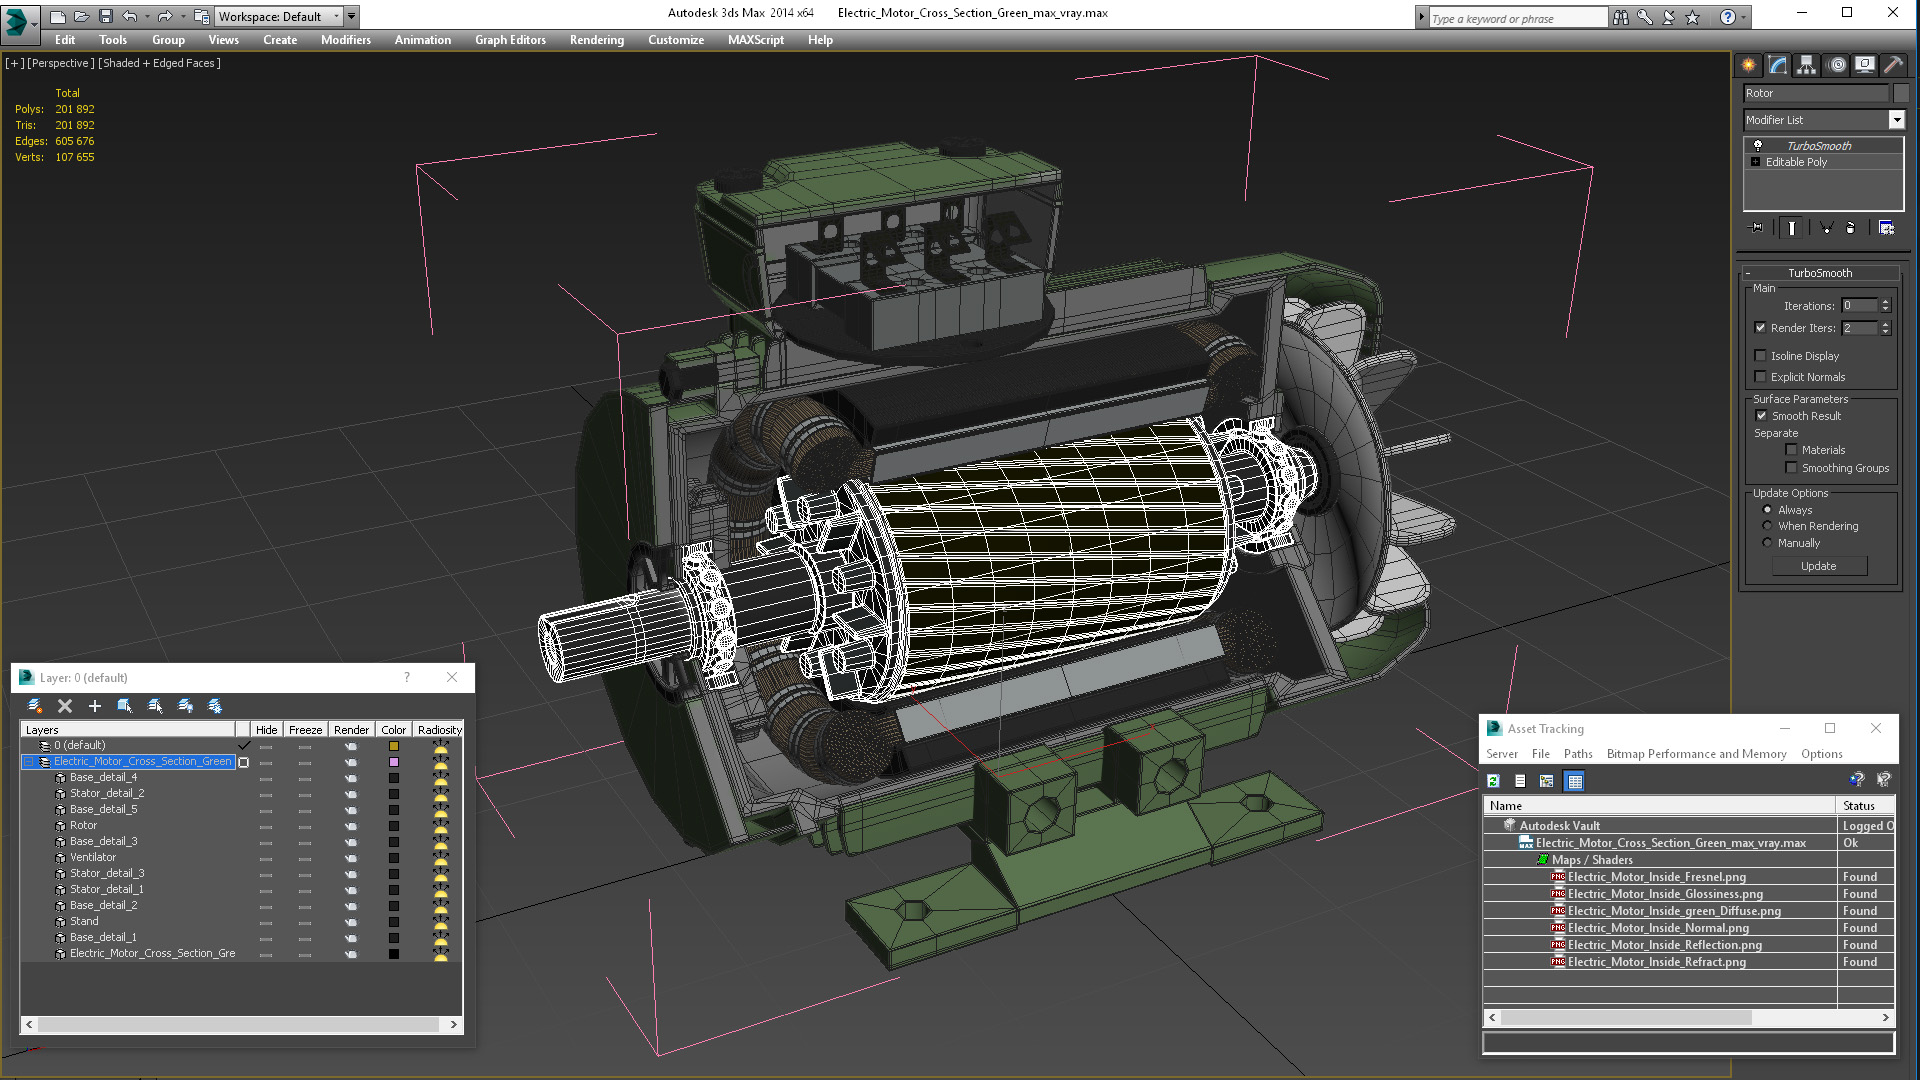Open the Rendering menu

[596, 40]
